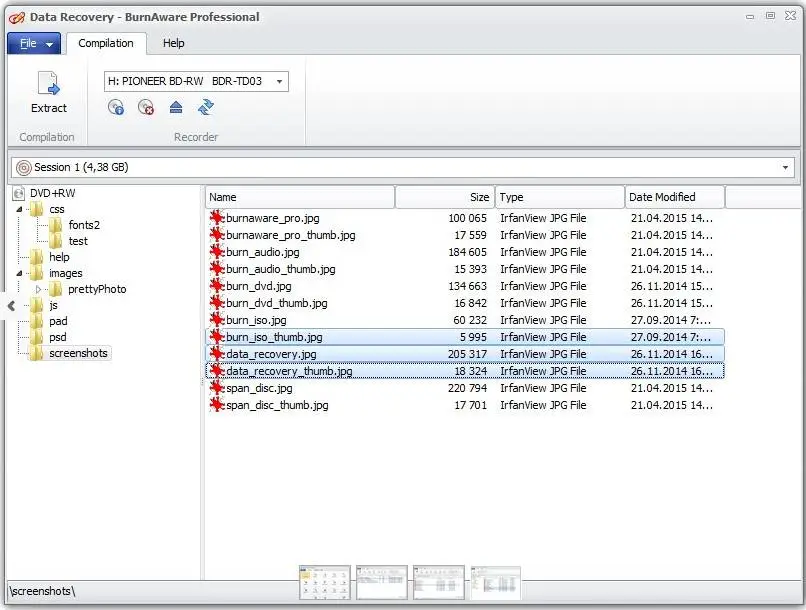
Task: Click the size value 184 605
Action: [467, 252]
